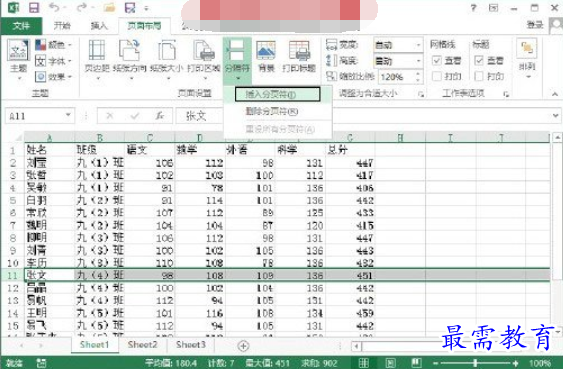
Task: Open the Home (开始) tab
Action: coord(62,26)
